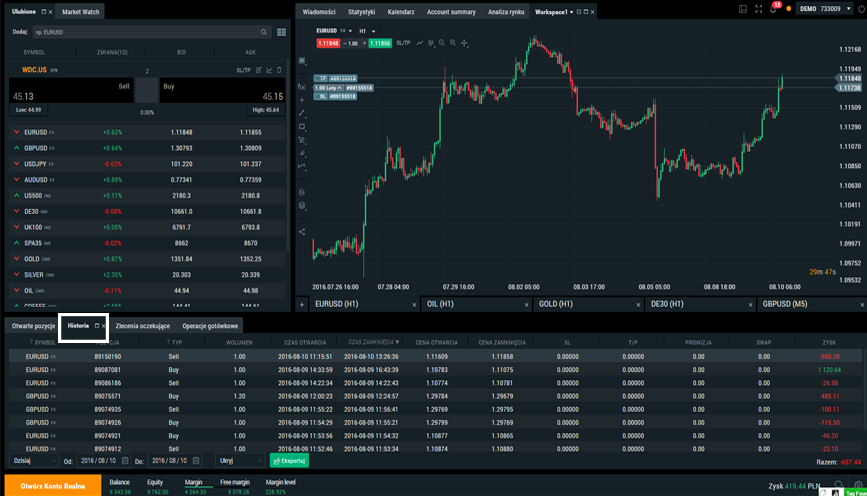
Task: Click the Eksportuj button
Action: 289,461
